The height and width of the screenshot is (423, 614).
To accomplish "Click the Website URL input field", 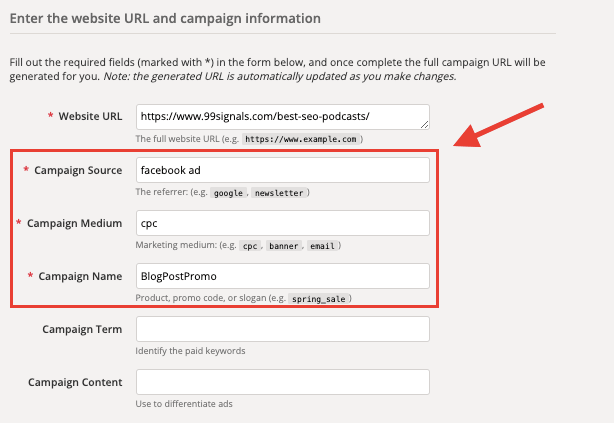I will 282,117.
